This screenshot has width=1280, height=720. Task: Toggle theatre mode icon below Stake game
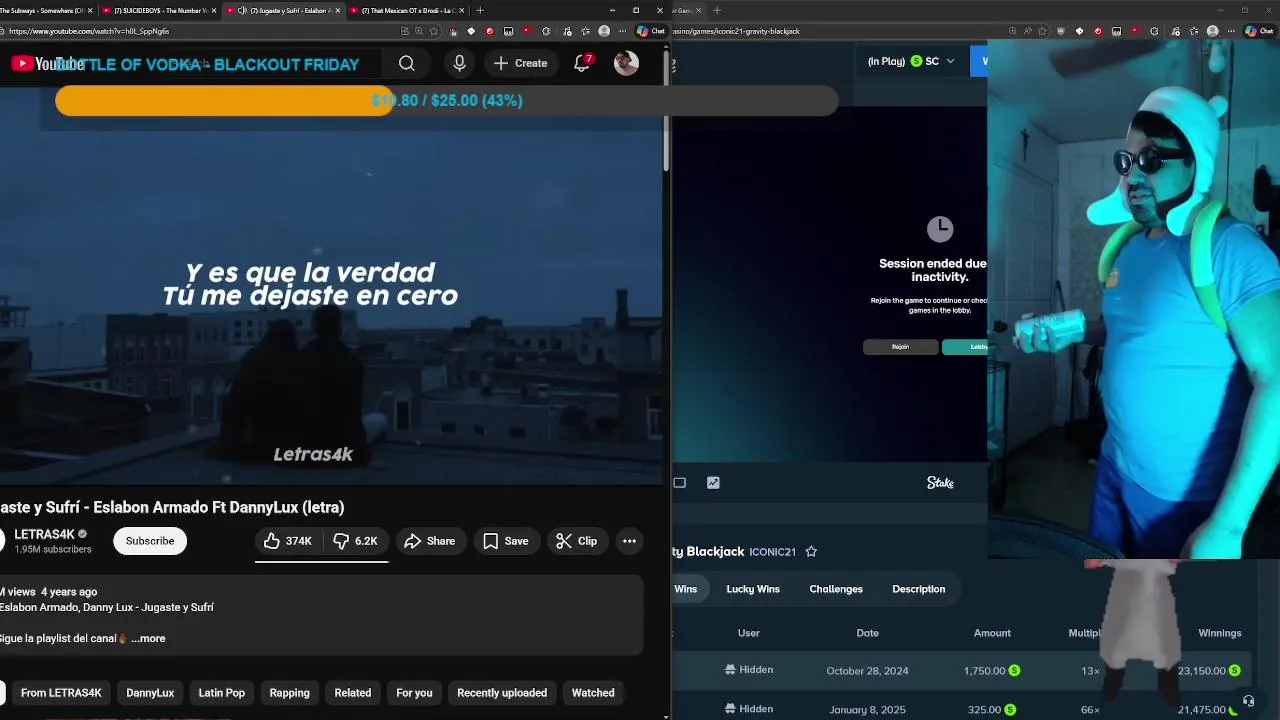680,483
